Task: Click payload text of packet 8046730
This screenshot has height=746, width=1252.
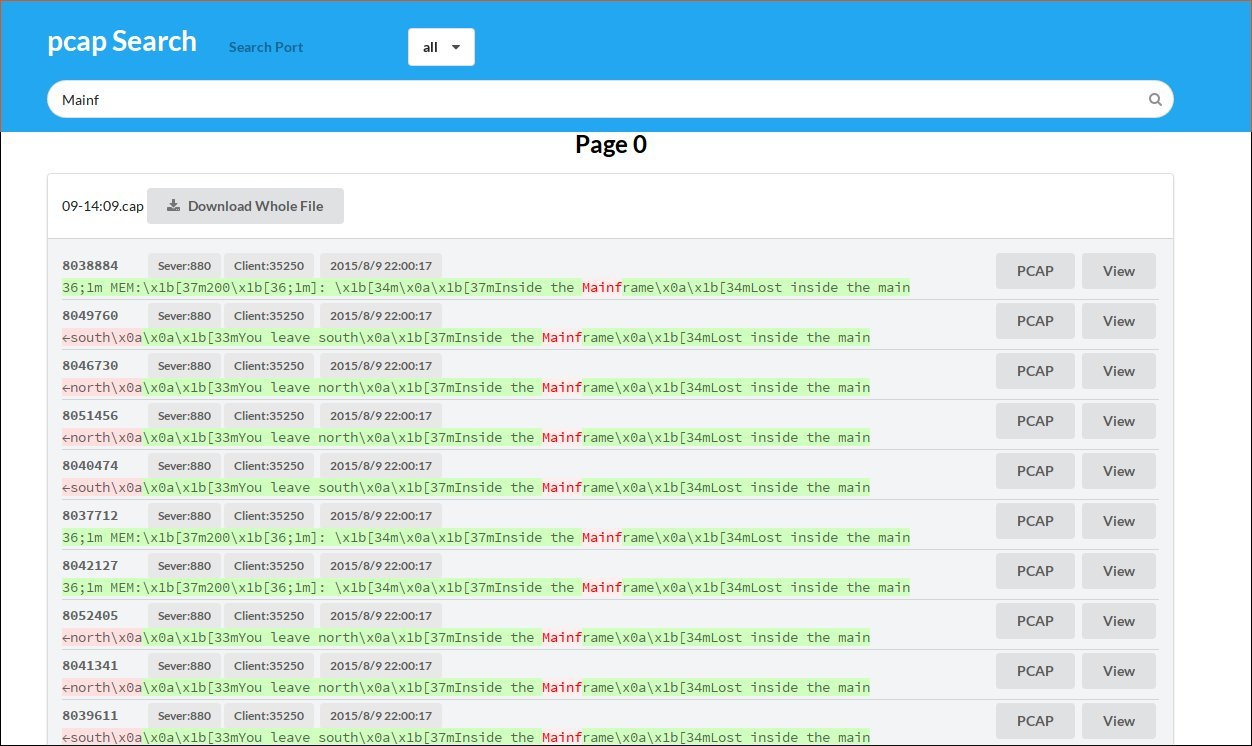Action: click(466, 388)
